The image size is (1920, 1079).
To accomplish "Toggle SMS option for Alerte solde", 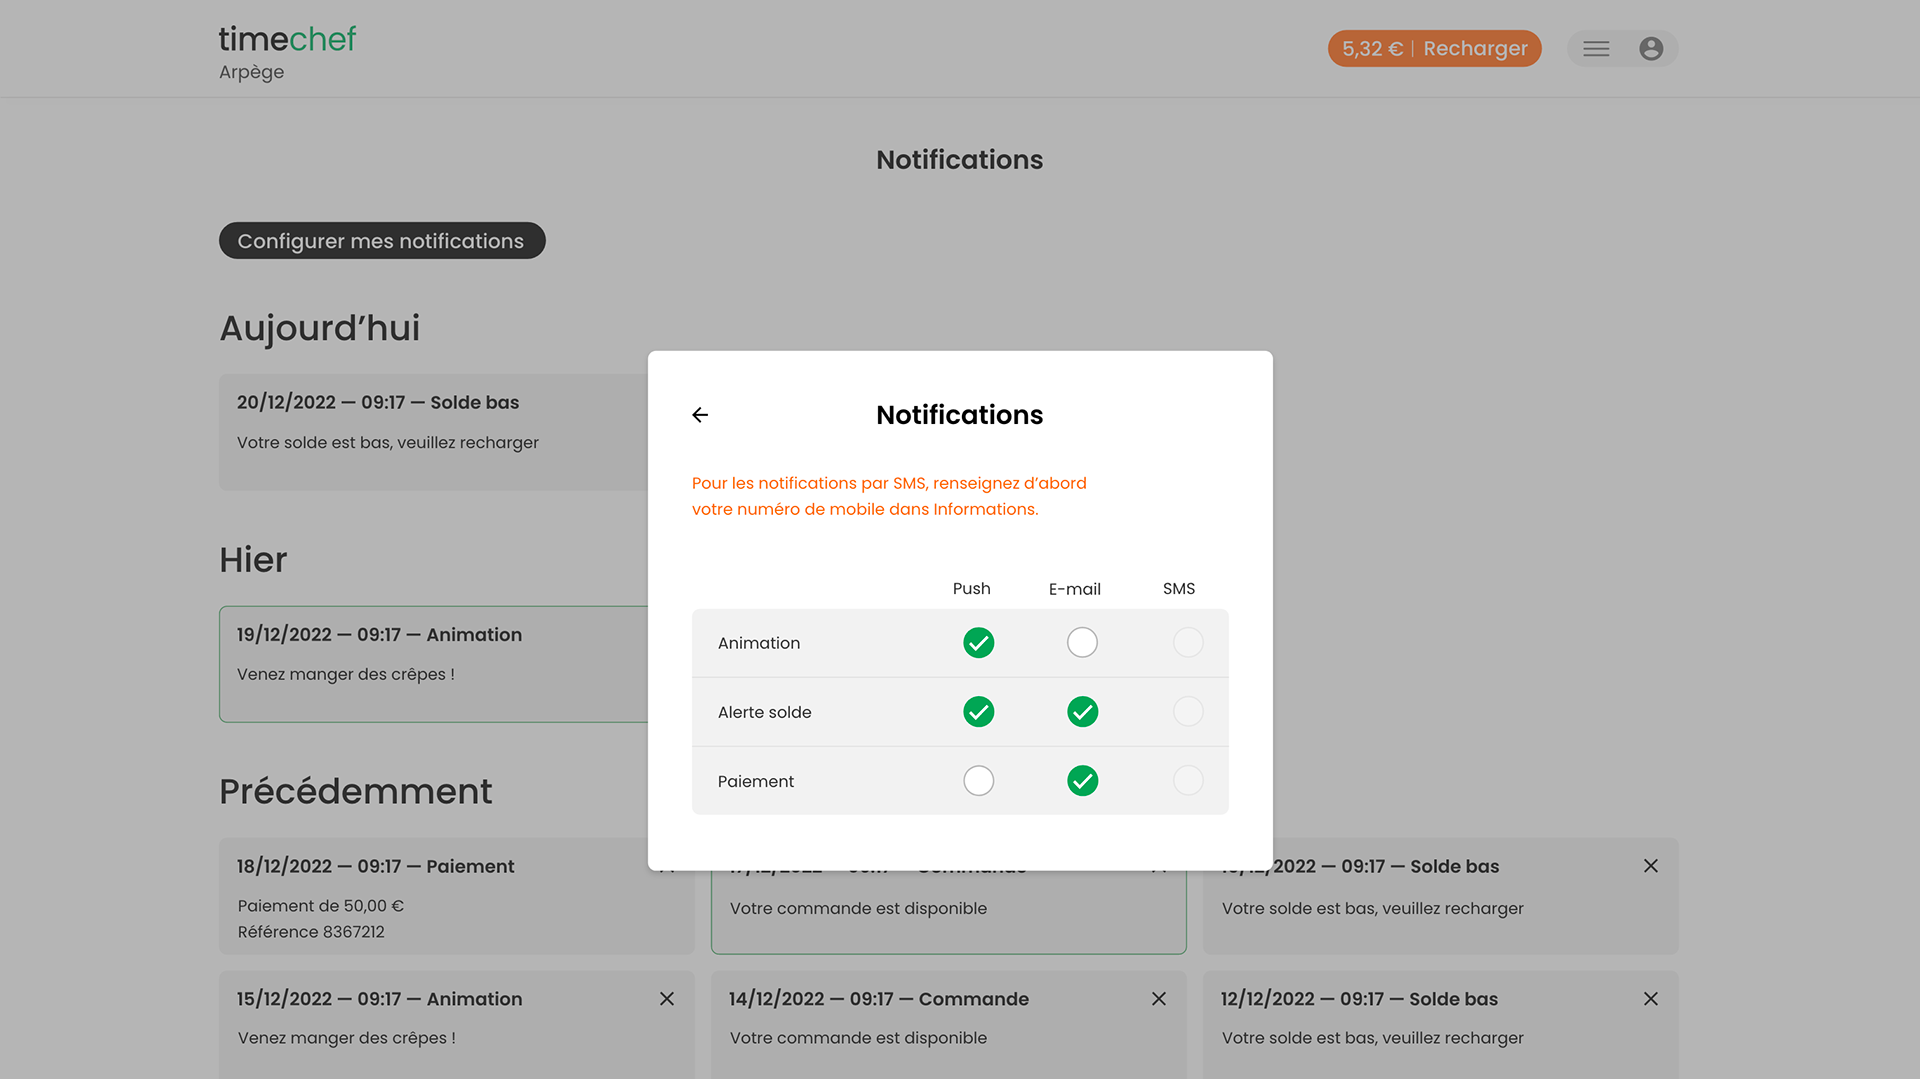I will [1188, 712].
